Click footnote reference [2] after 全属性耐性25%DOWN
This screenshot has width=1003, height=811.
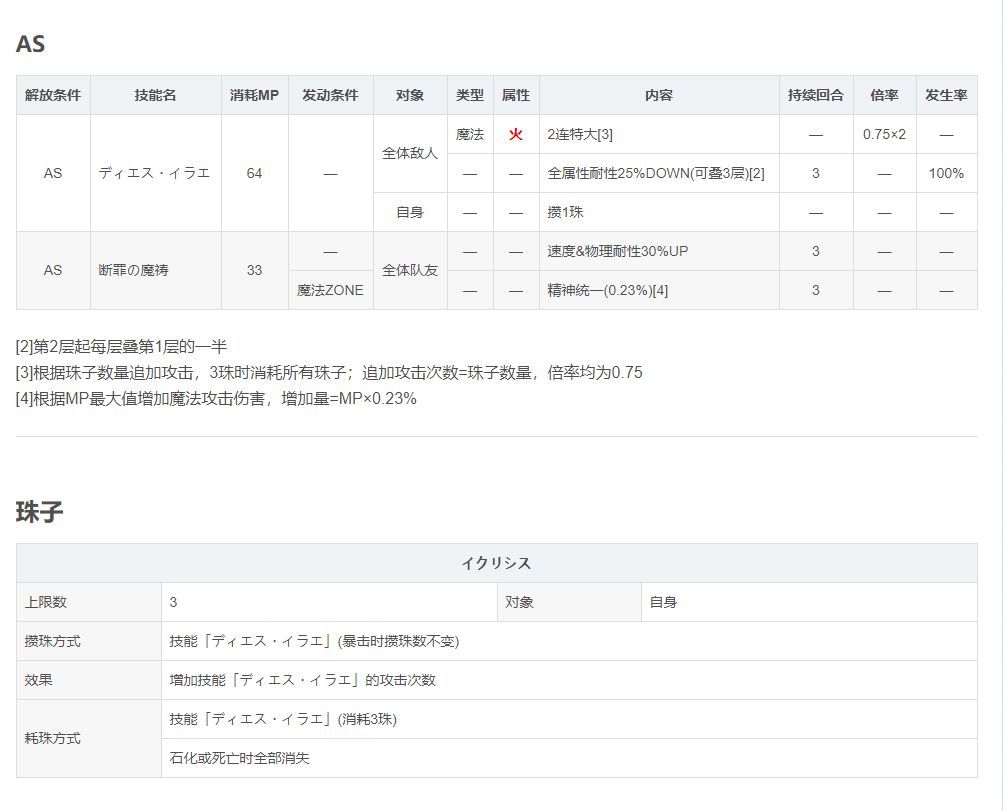pyautogui.click(x=756, y=173)
